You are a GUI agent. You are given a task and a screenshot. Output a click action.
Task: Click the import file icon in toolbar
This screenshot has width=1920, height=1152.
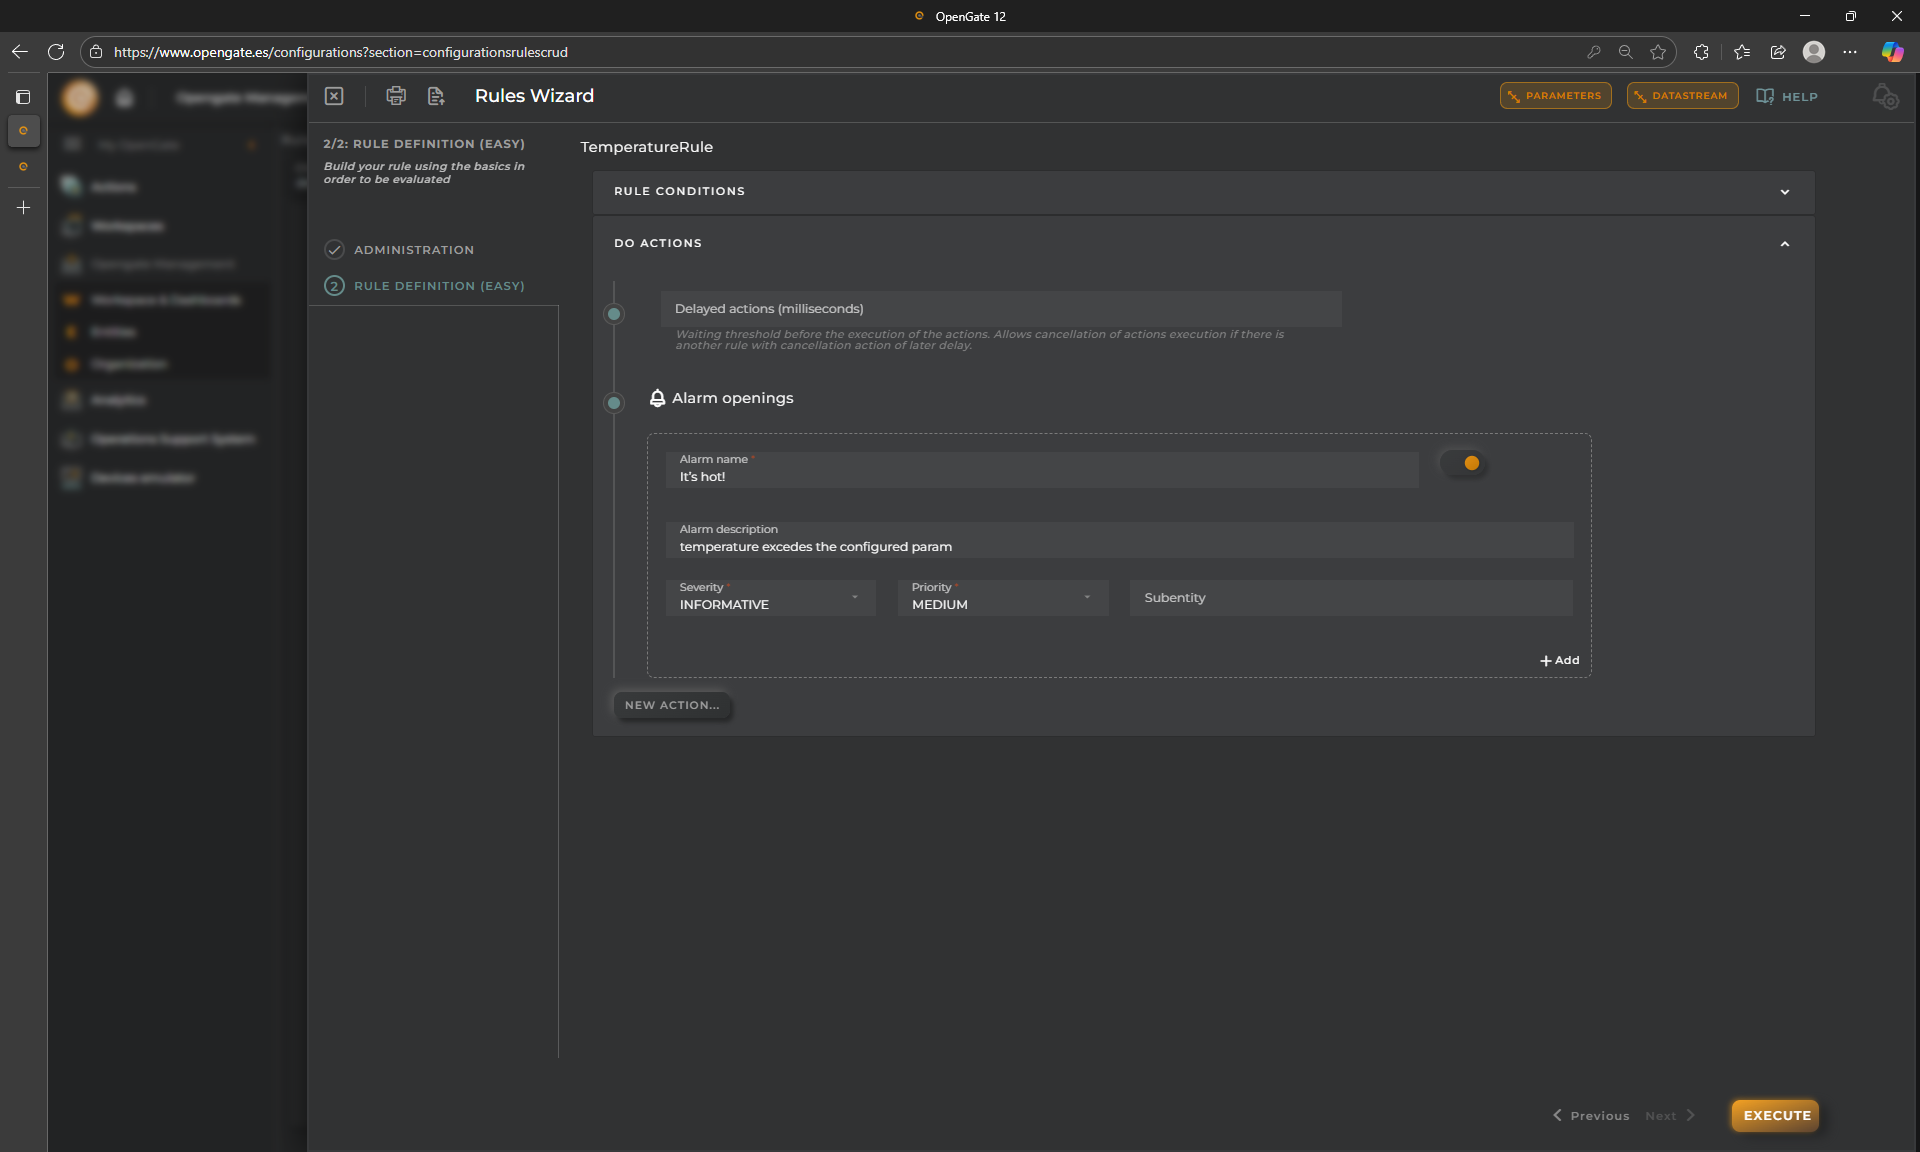pyautogui.click(x=436, y=96)
